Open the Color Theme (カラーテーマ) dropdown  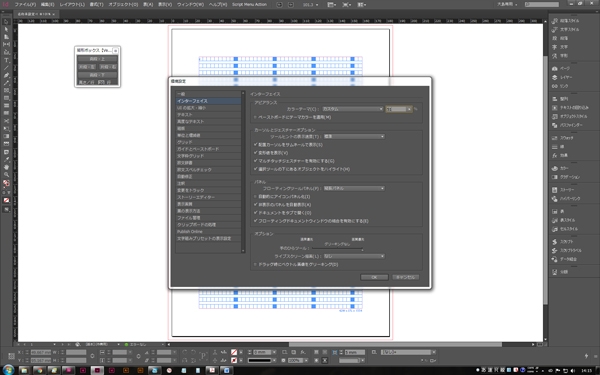(352, 109)
